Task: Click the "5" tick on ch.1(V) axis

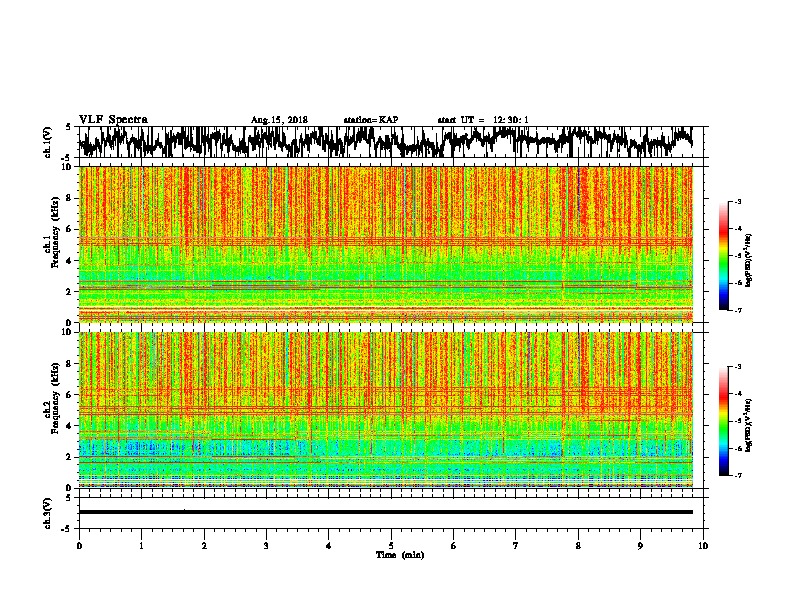Action: (68, 127)
